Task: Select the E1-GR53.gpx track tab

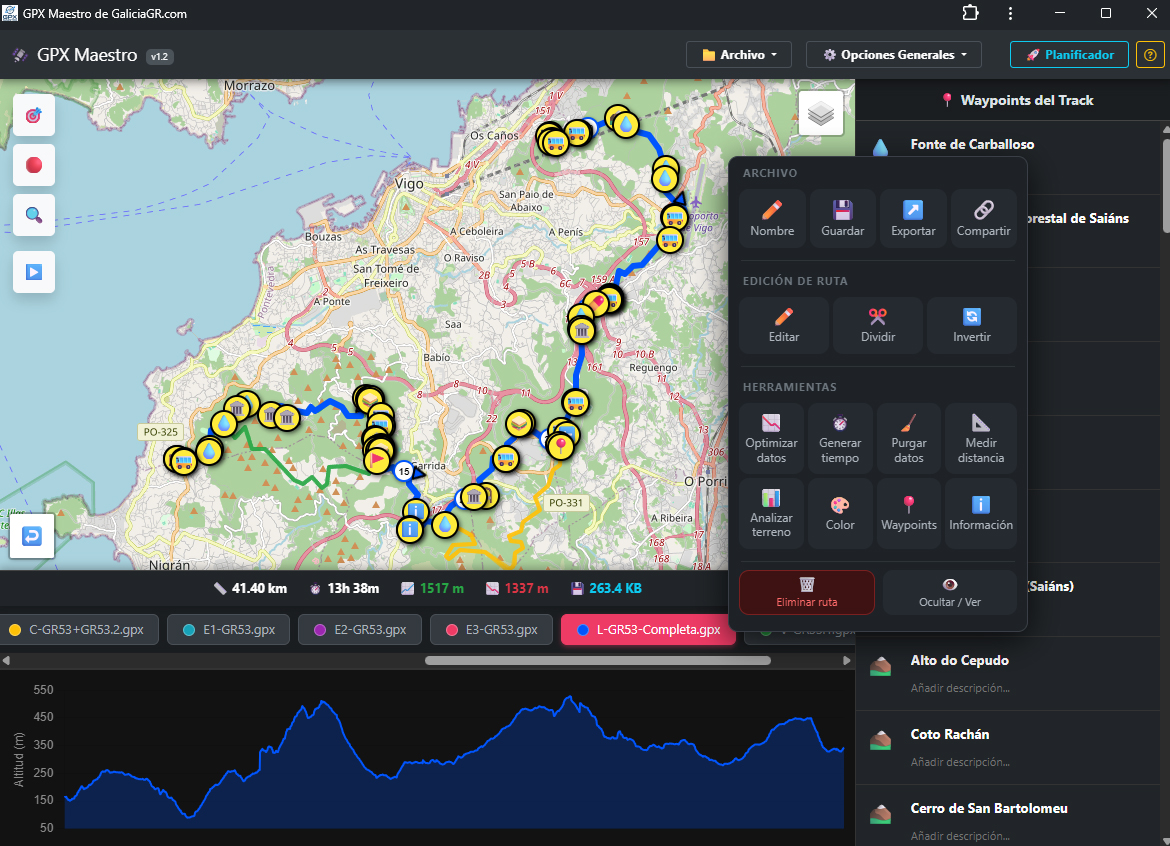Action: click(x=228, y=630)
